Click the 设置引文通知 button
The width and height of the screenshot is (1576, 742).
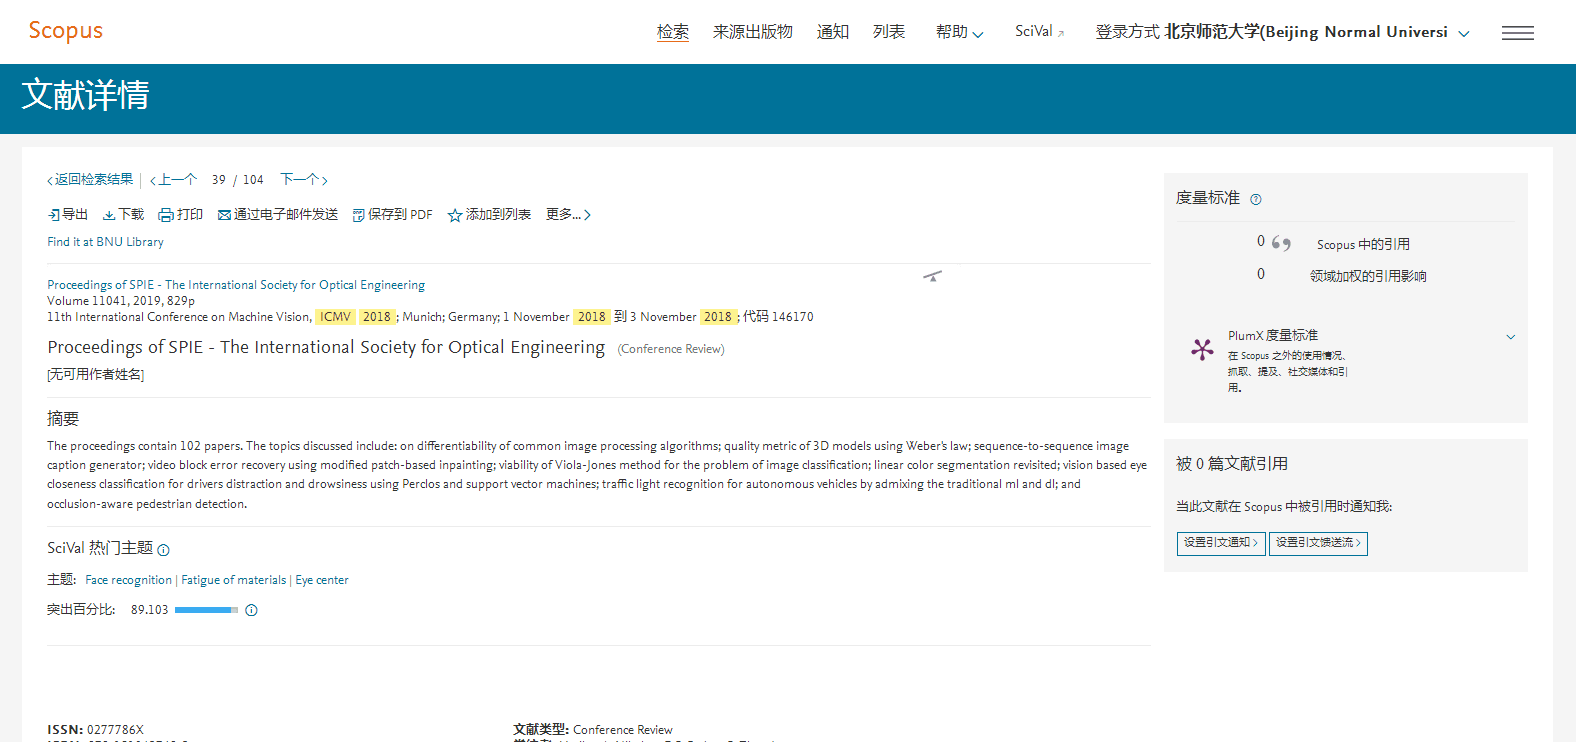[x=1220, y=543]
